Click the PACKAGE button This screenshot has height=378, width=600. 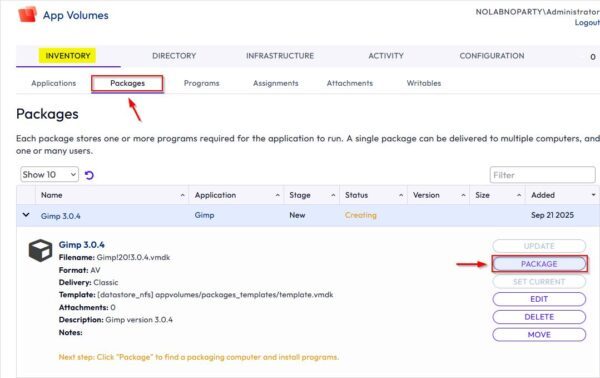[x=539, y=264]
